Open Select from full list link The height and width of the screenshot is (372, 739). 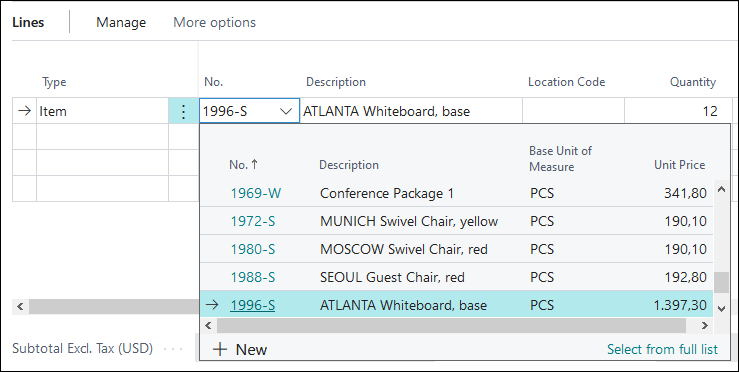pyautogui.click(x=662, y=349)
